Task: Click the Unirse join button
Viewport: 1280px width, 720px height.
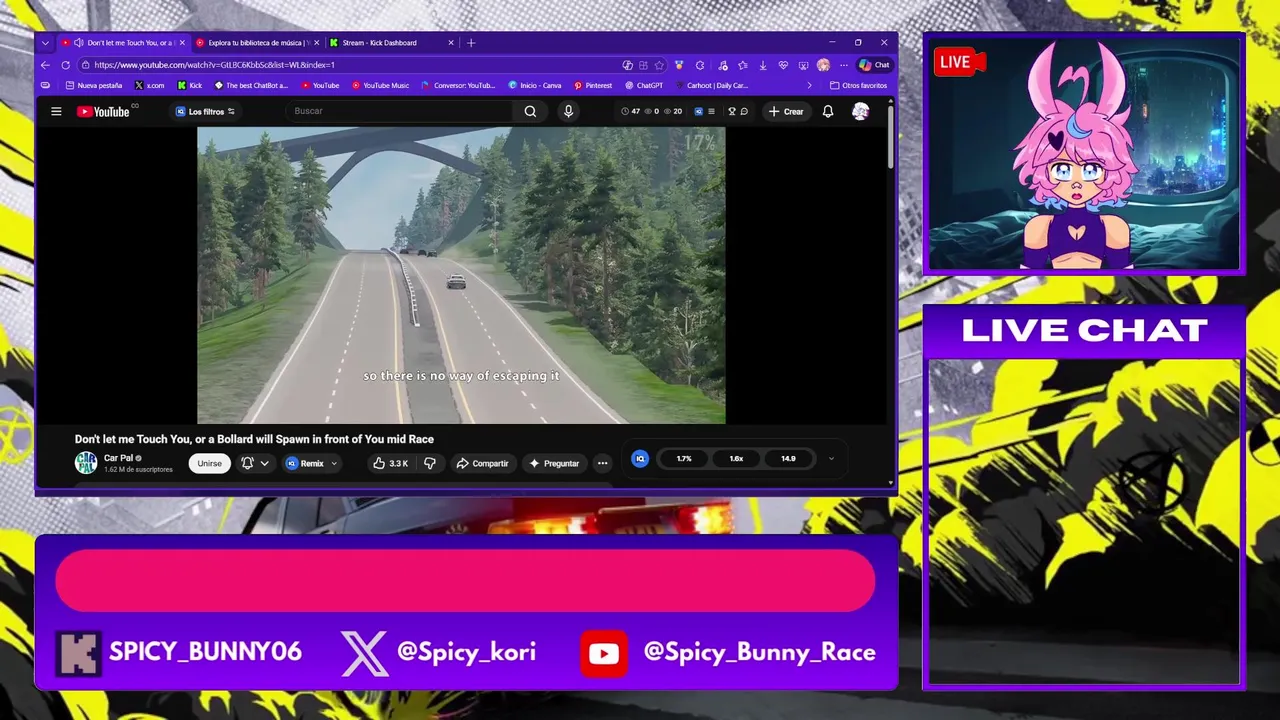Action: click(x=209, y=463)
